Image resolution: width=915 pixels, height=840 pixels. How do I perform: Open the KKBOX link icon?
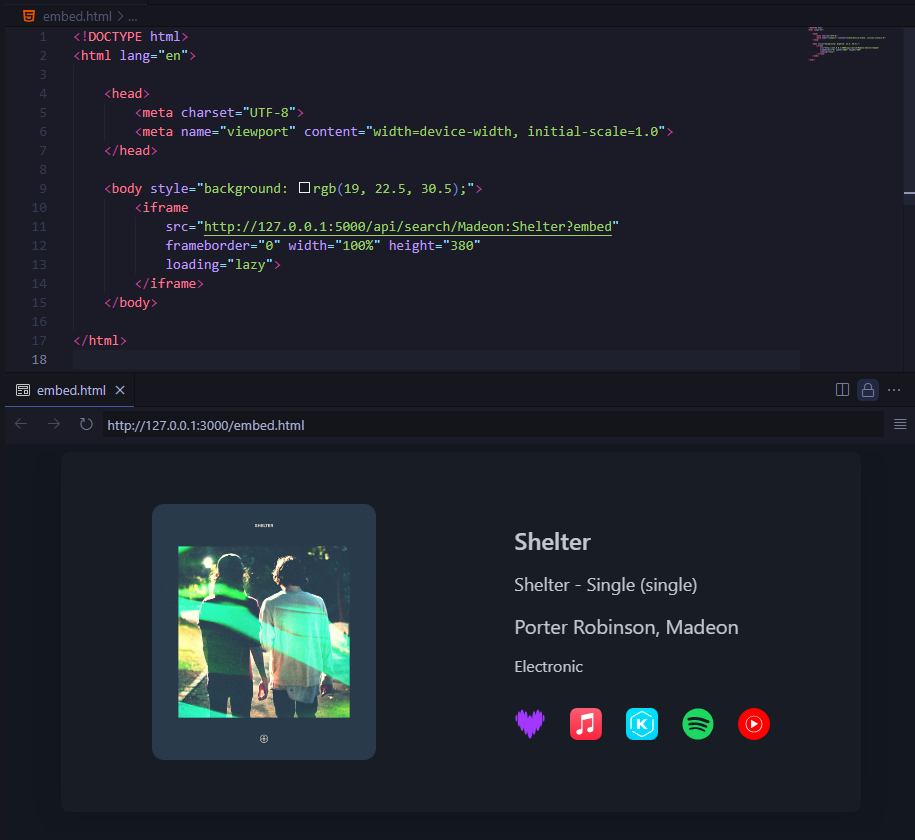pyautogui.click(x=642, y=724)
